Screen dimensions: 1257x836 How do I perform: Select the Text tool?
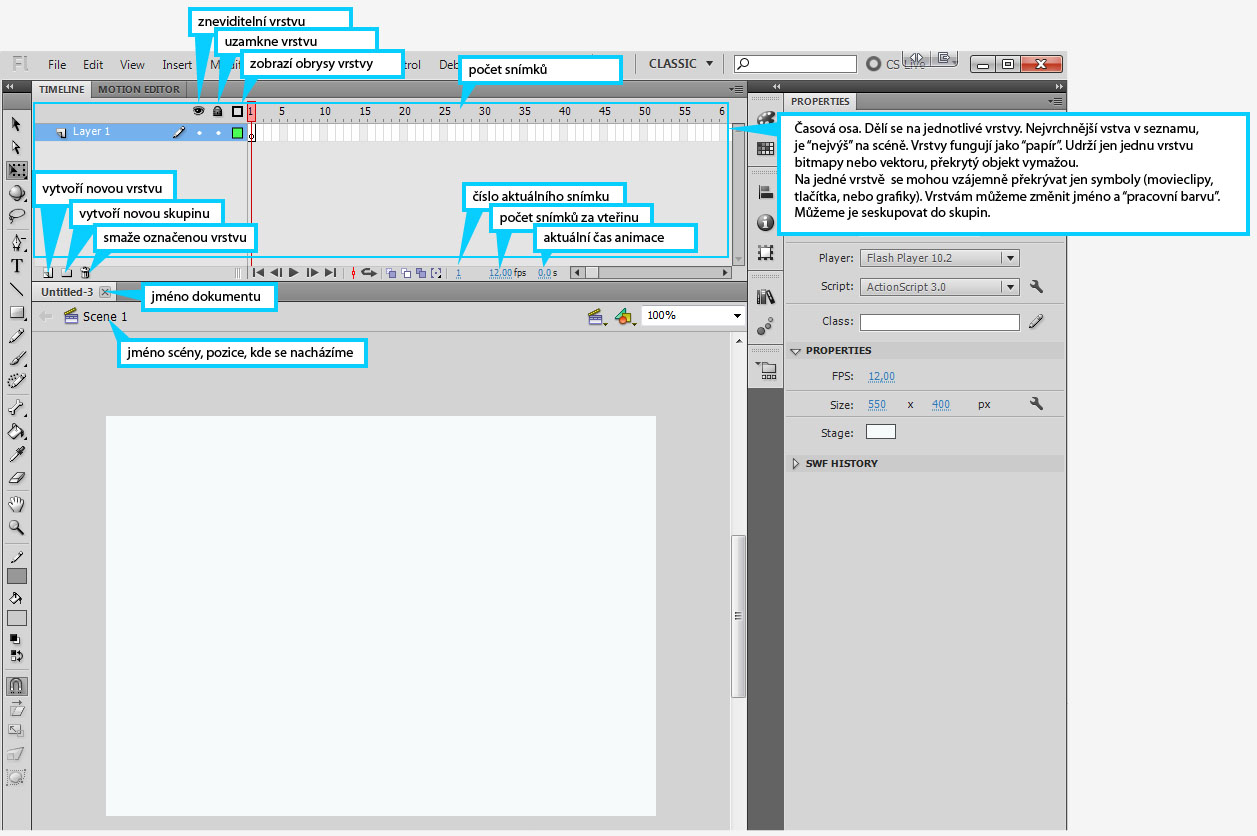click(x=17, y=266)
